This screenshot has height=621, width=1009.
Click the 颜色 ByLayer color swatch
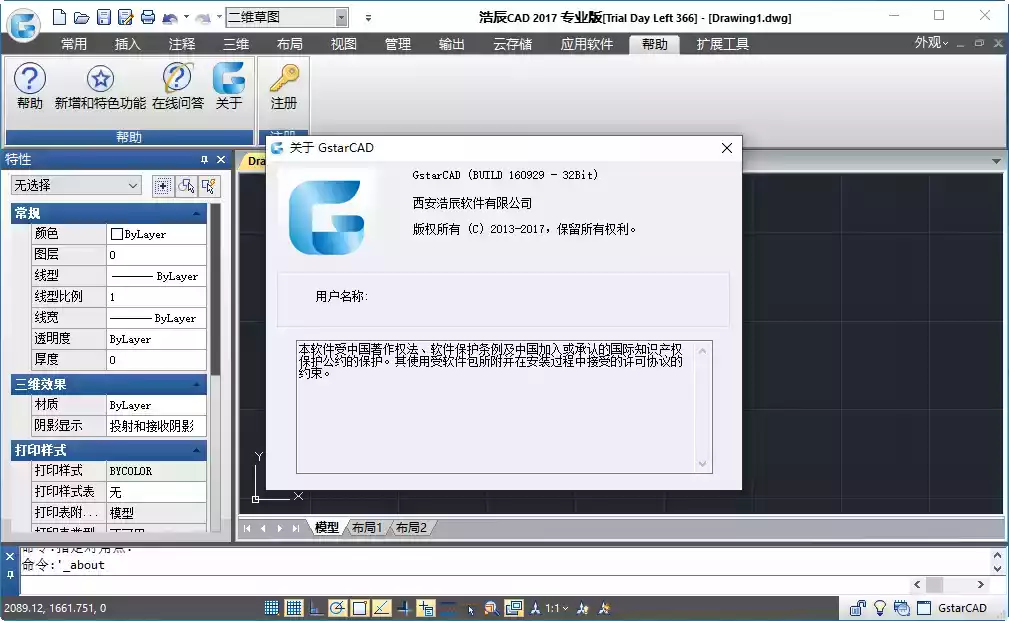pos(117,234)
